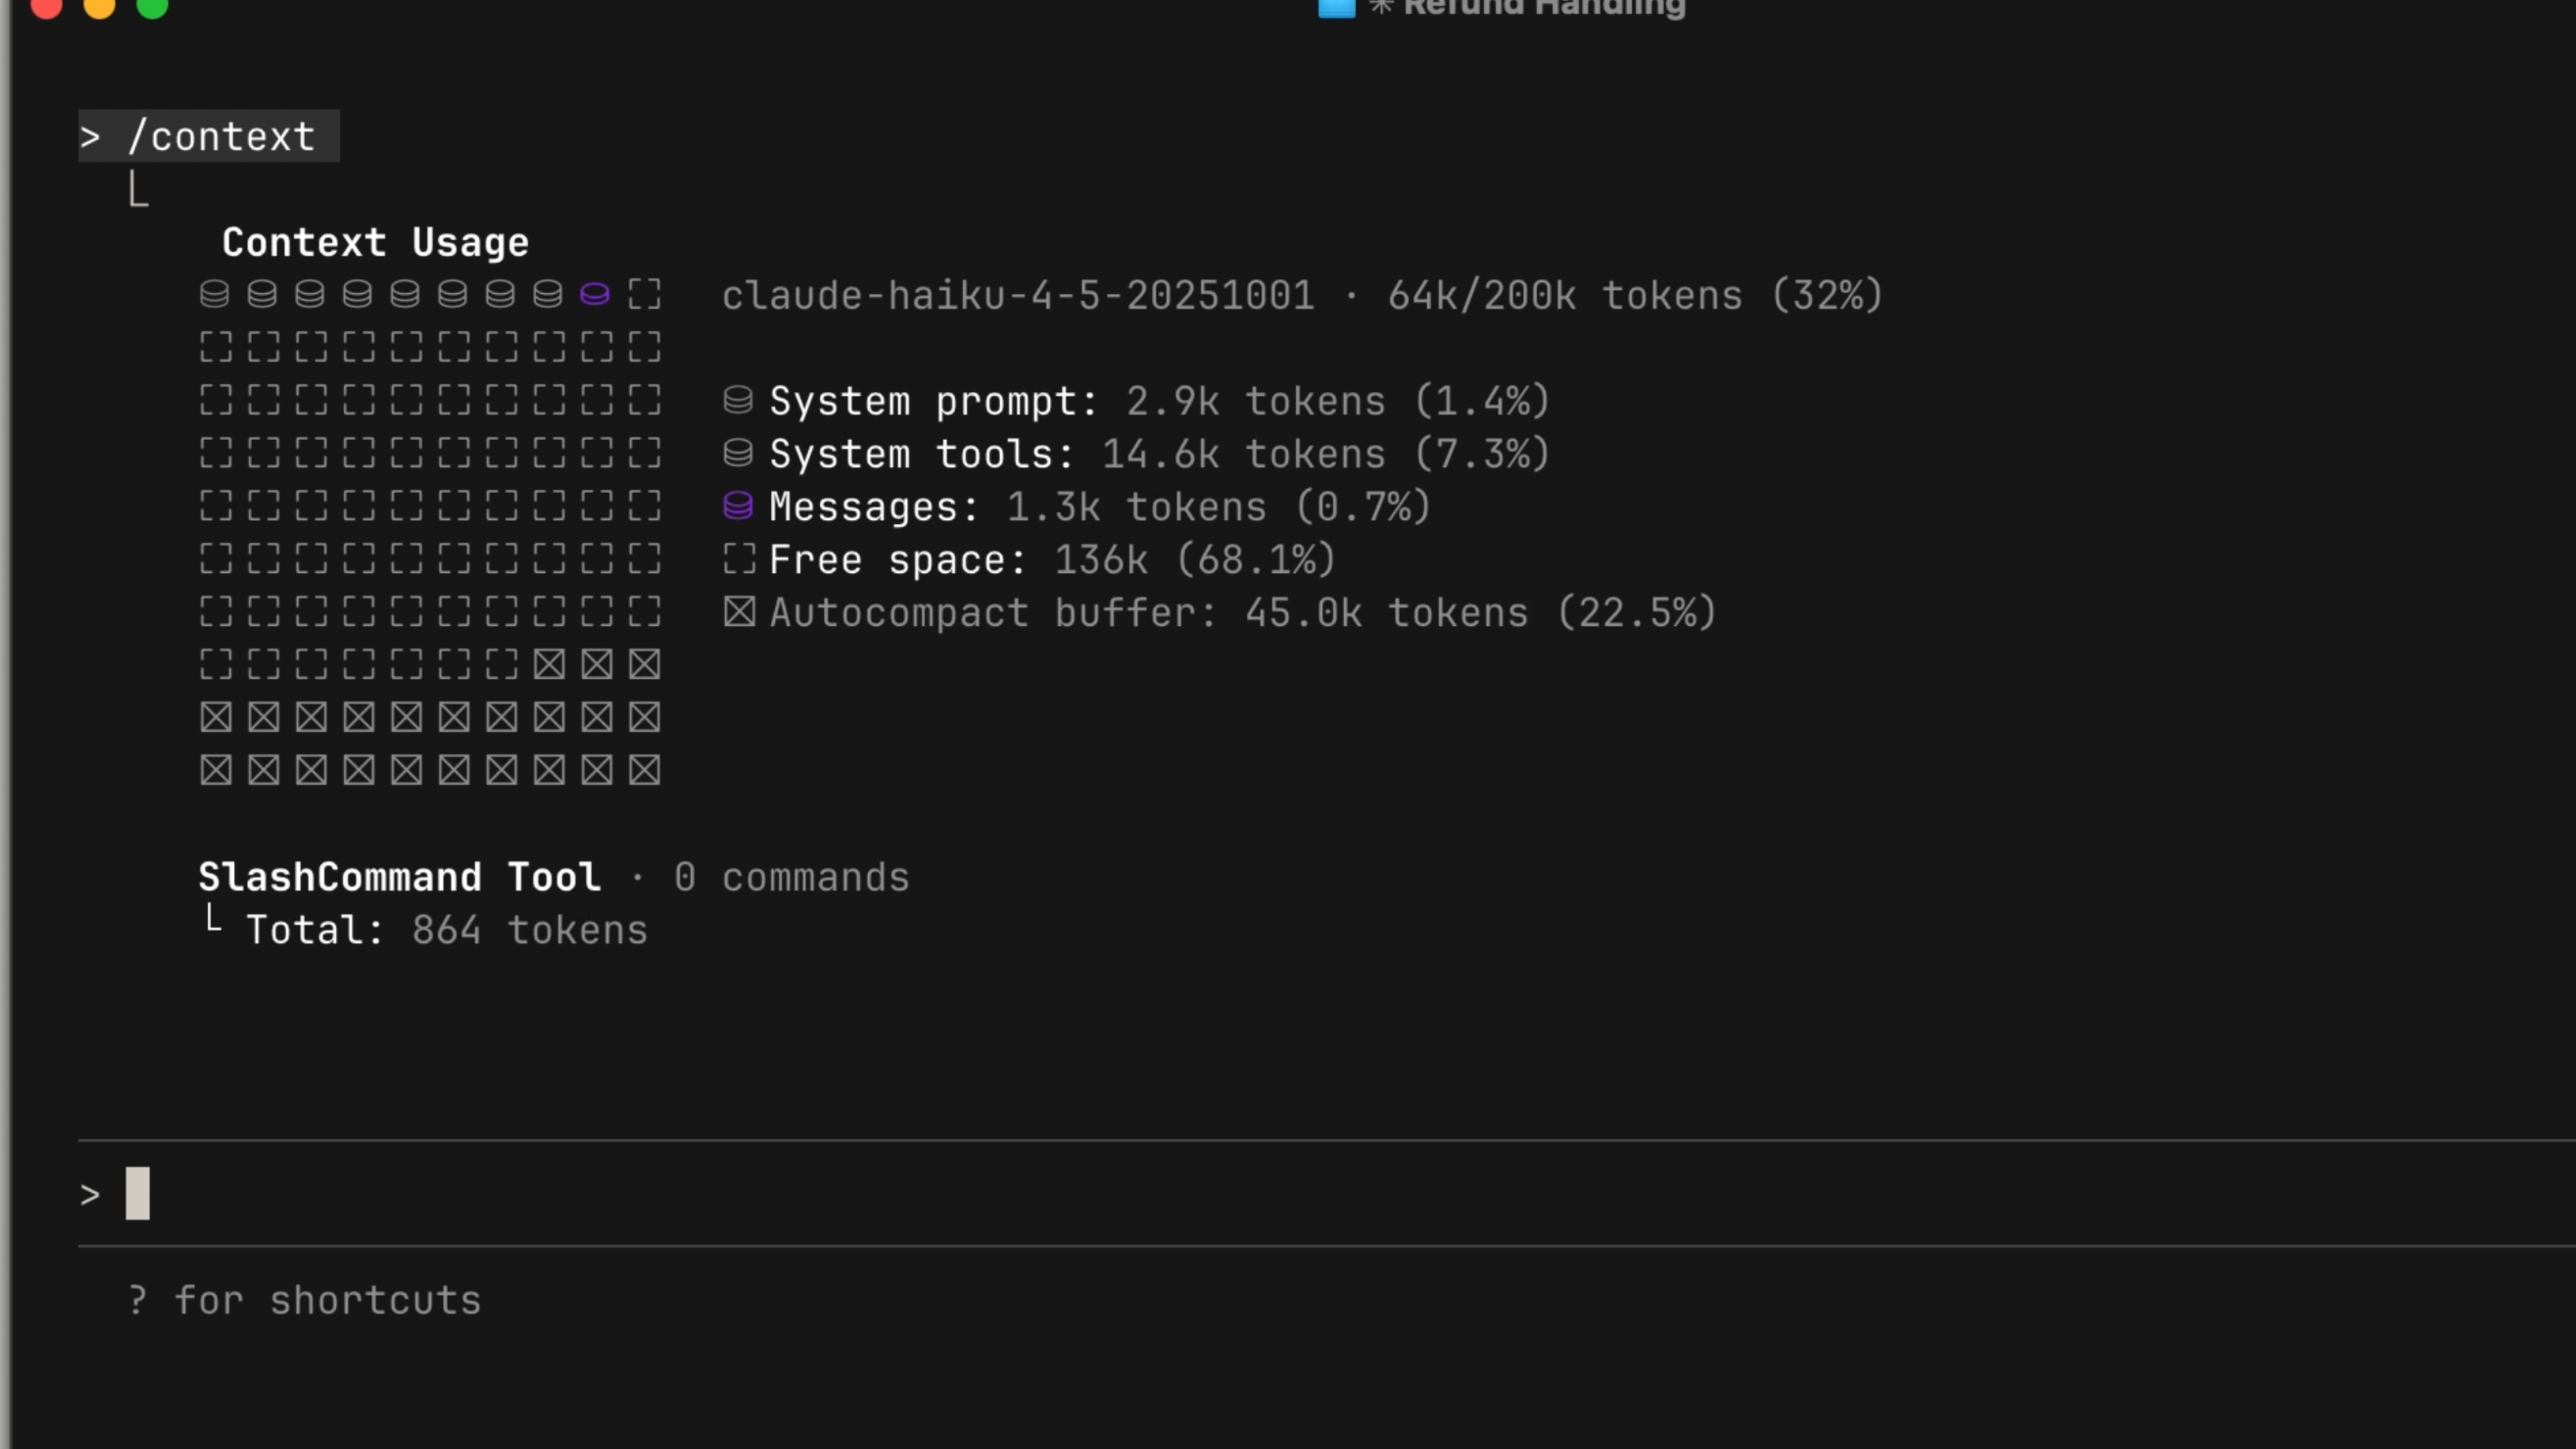Click the command prompt input cursor
Image resolution: width=2576 pixels, height=1449 pixels.
(138, 1193)
